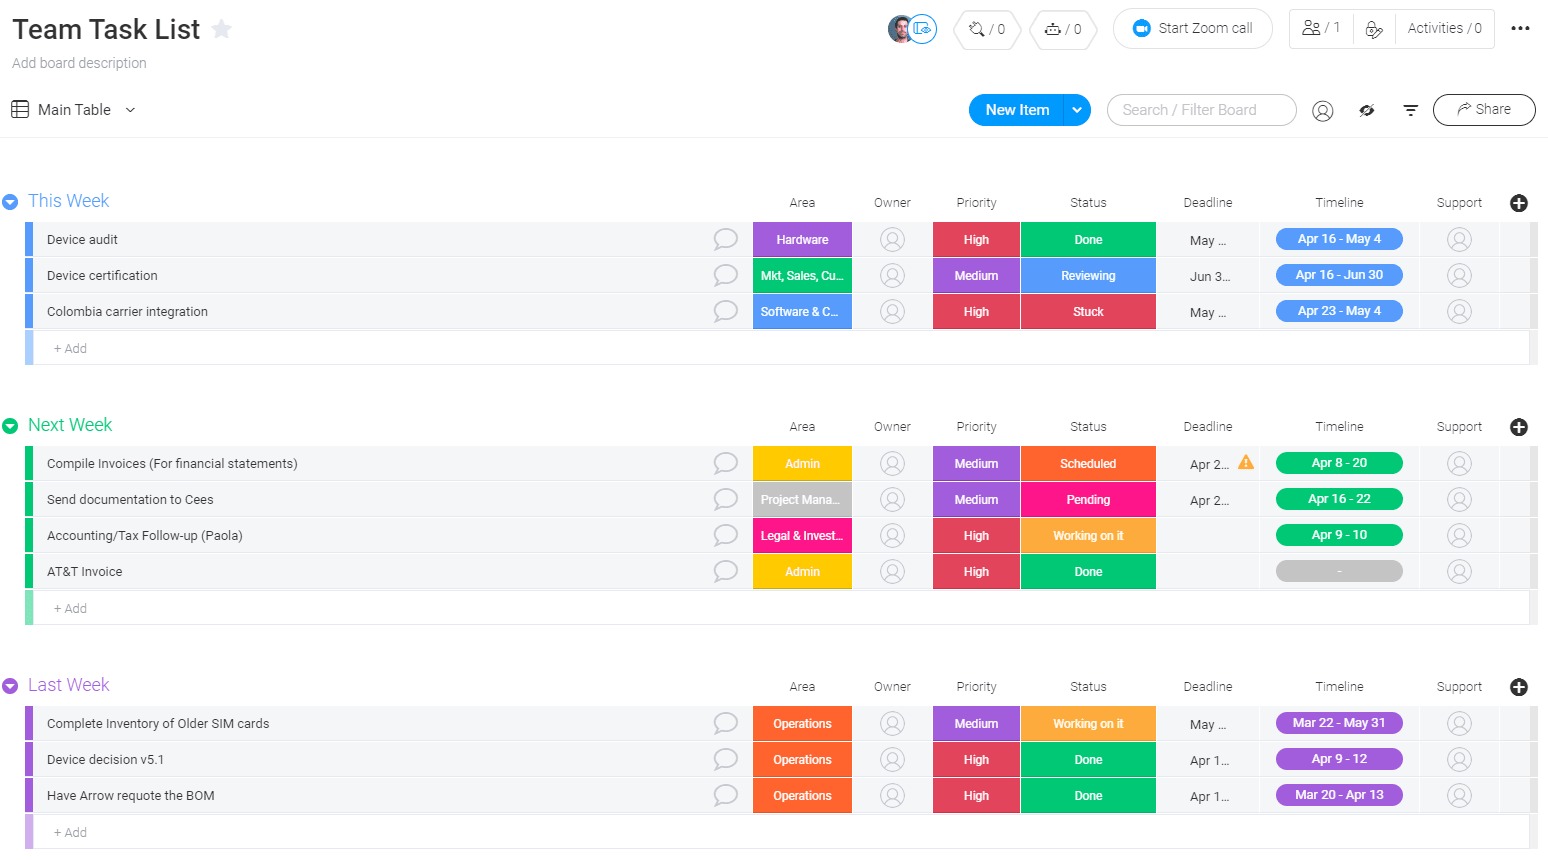Click the person filter icon

coord(1322,111)
